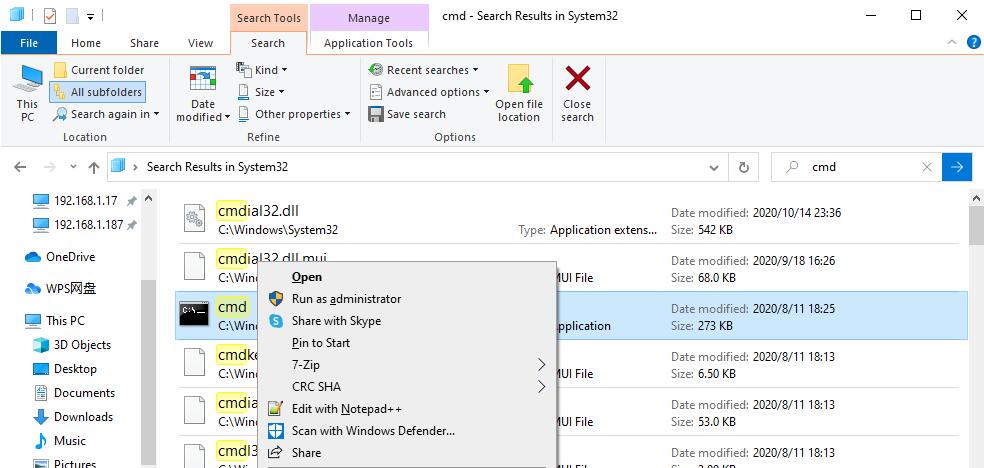
Task: Choose Run as administrator from context menu
Action: (346, 299)
